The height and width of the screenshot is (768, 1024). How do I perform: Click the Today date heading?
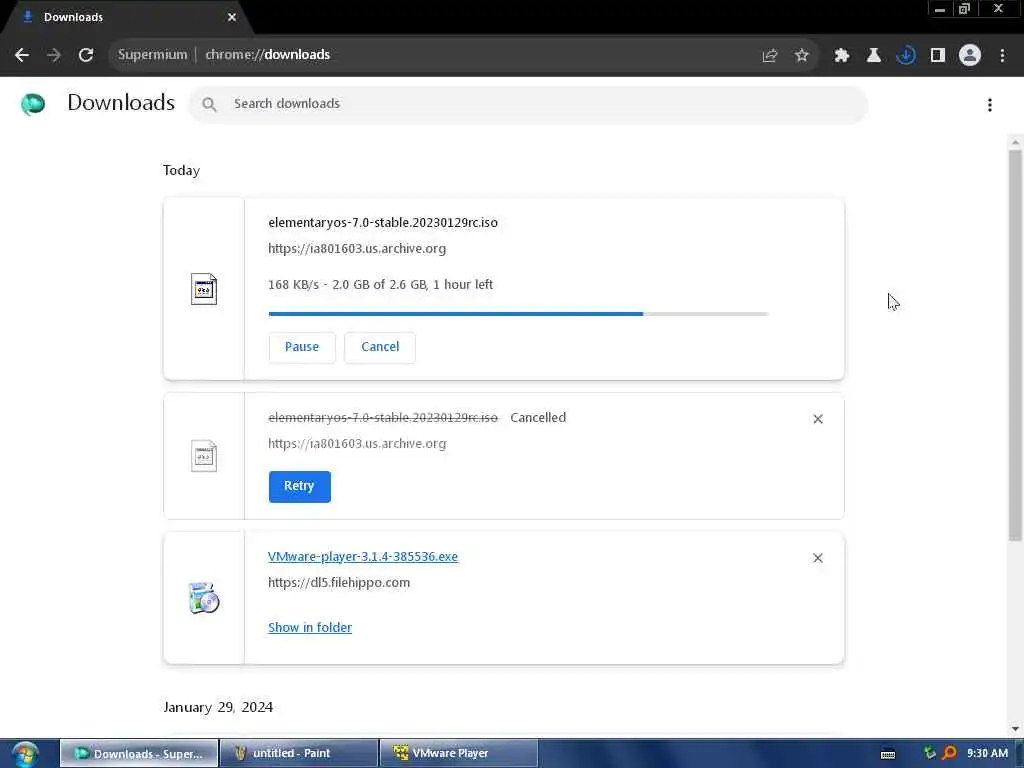182,170
